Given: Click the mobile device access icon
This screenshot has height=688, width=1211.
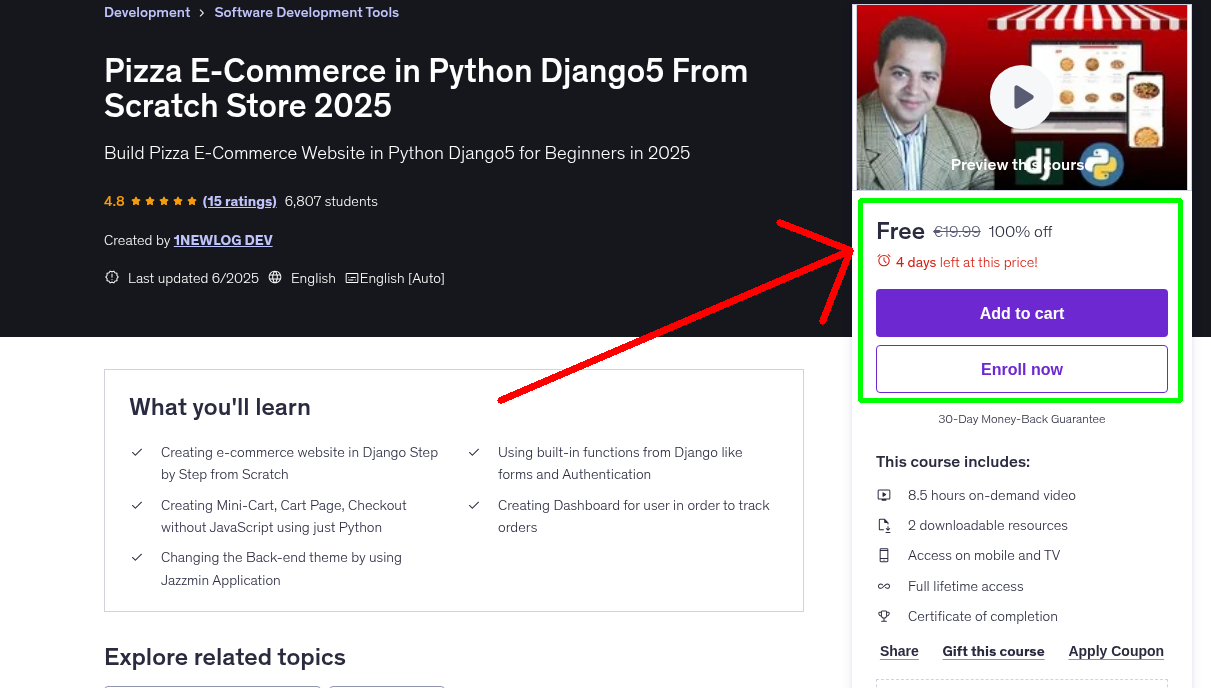Looking at the screenshot, I should (x=884, y=555).
